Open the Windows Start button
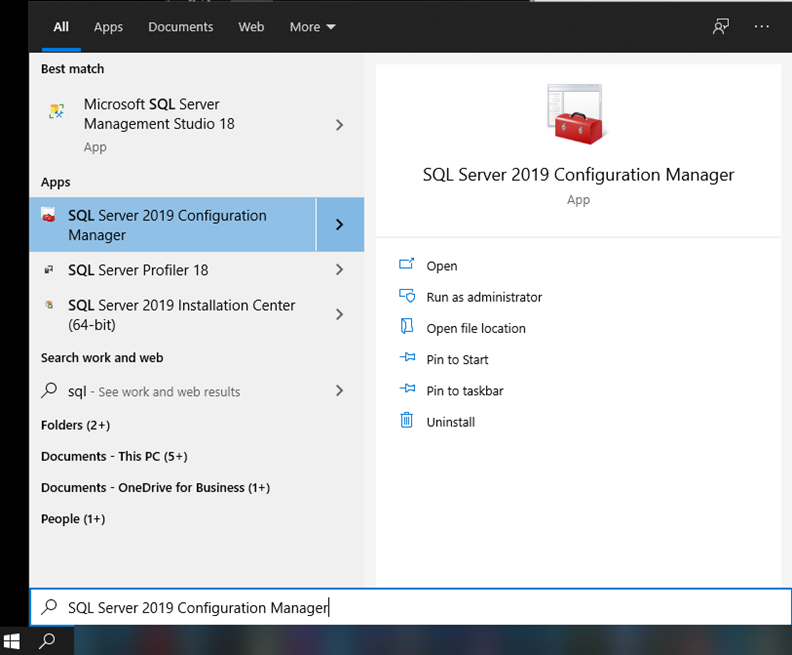 click(12, 641)
